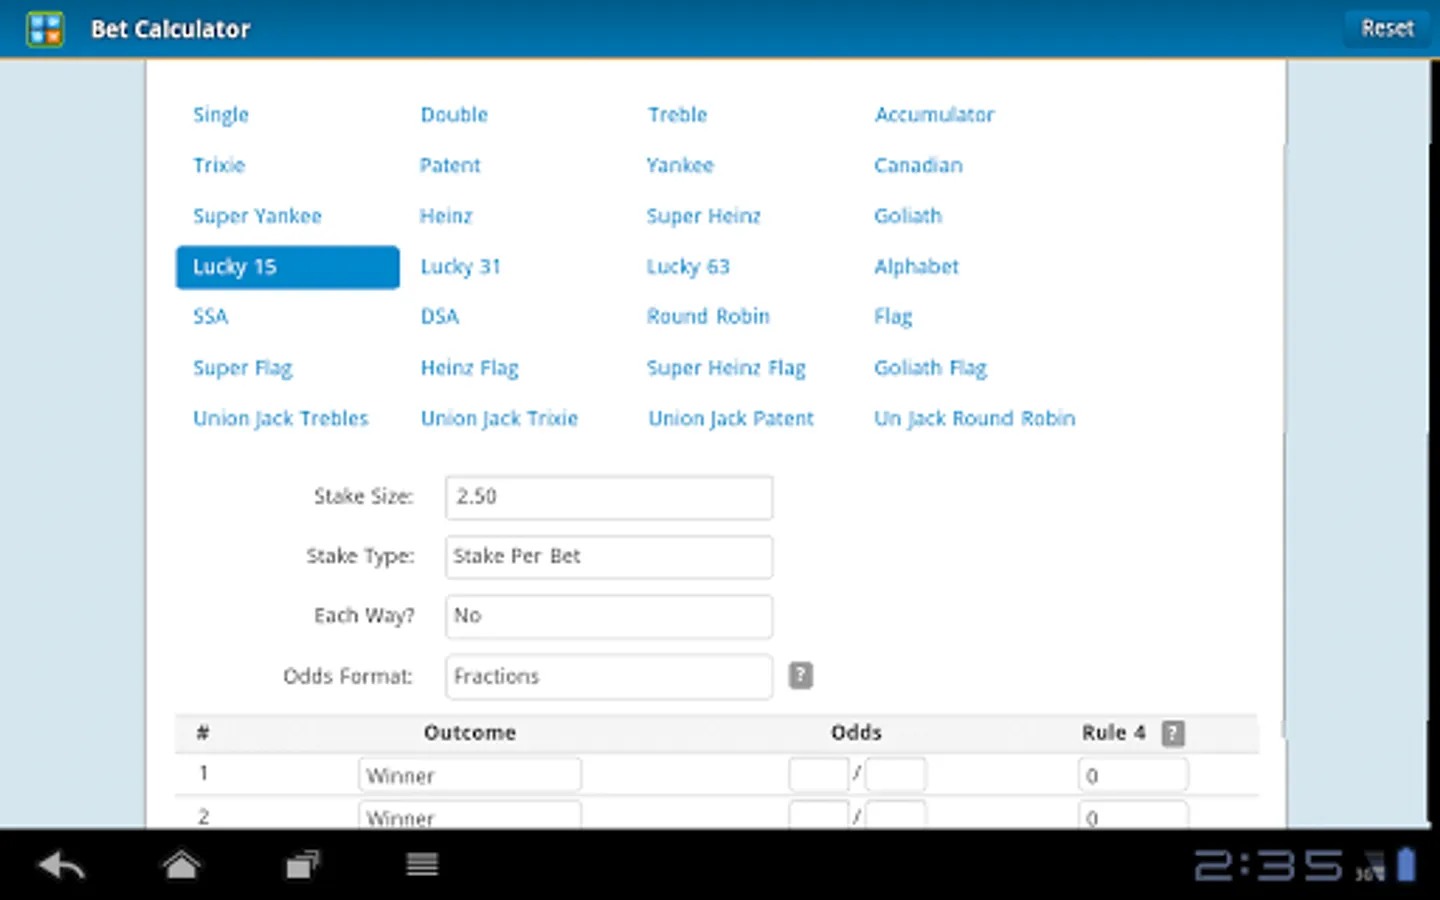
Task: Click the Rule 4 field in row 1
Action: pyautogui.click(x=1133, y=775)
